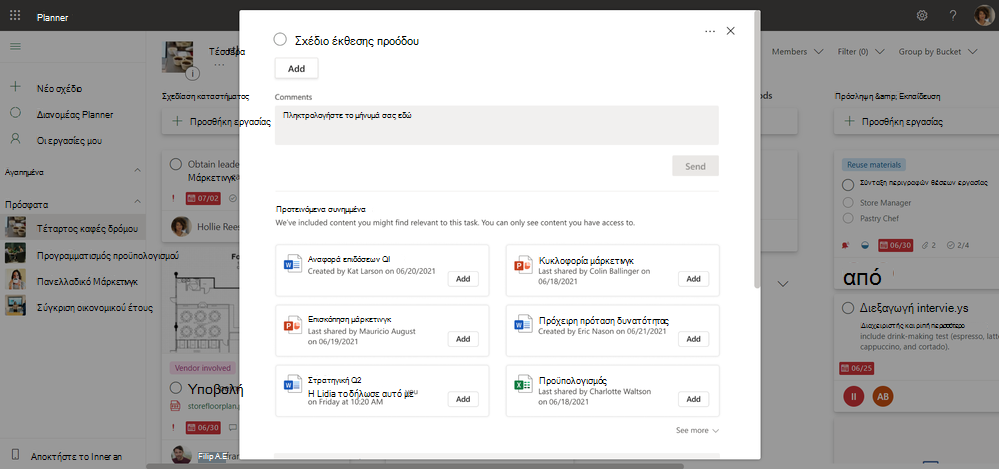Click the AB assignee avatar
Screen dimensions: 999x469
pos(882,396)
